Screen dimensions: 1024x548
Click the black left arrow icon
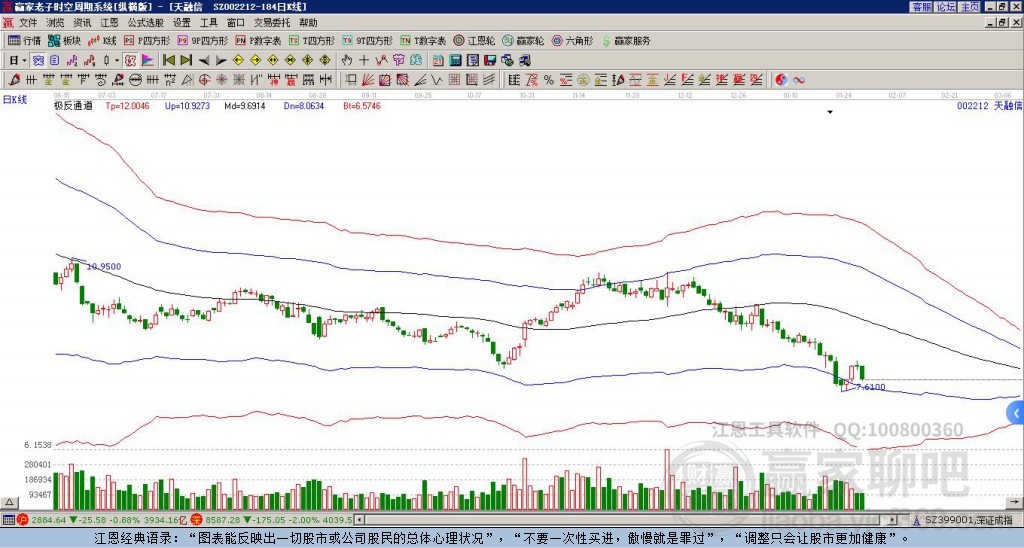coord(204,61)
